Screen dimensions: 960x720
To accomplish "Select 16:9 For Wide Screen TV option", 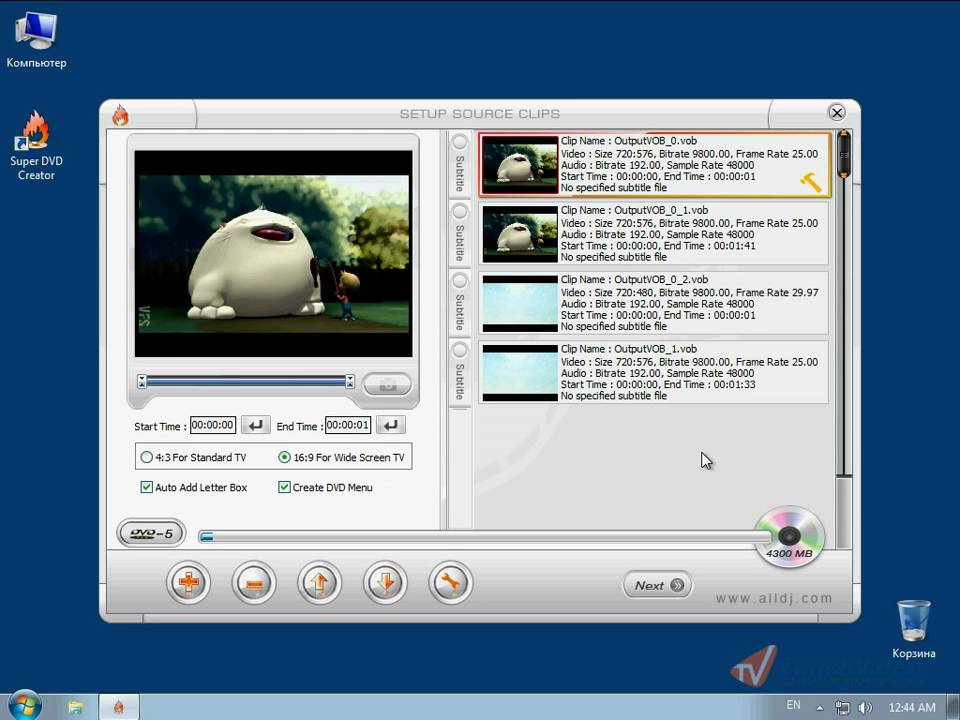I will [x=342, y=457].
